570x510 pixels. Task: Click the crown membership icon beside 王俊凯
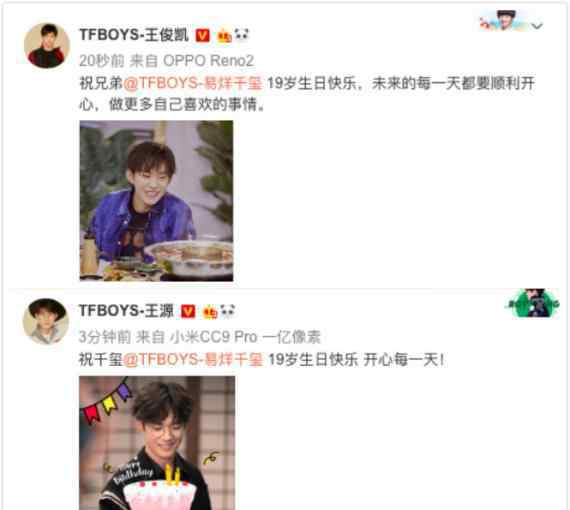click(224, 36)
